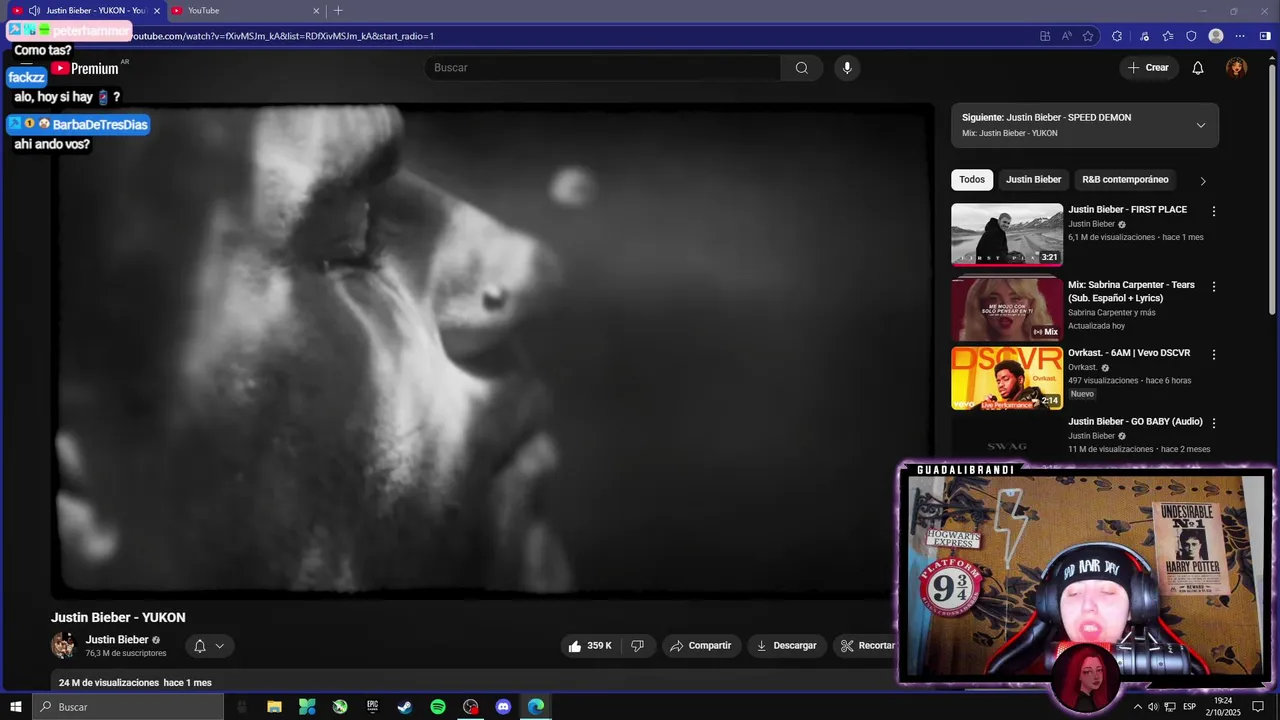
Task: Show hidden system tray icons
Action: point(1137,707)
